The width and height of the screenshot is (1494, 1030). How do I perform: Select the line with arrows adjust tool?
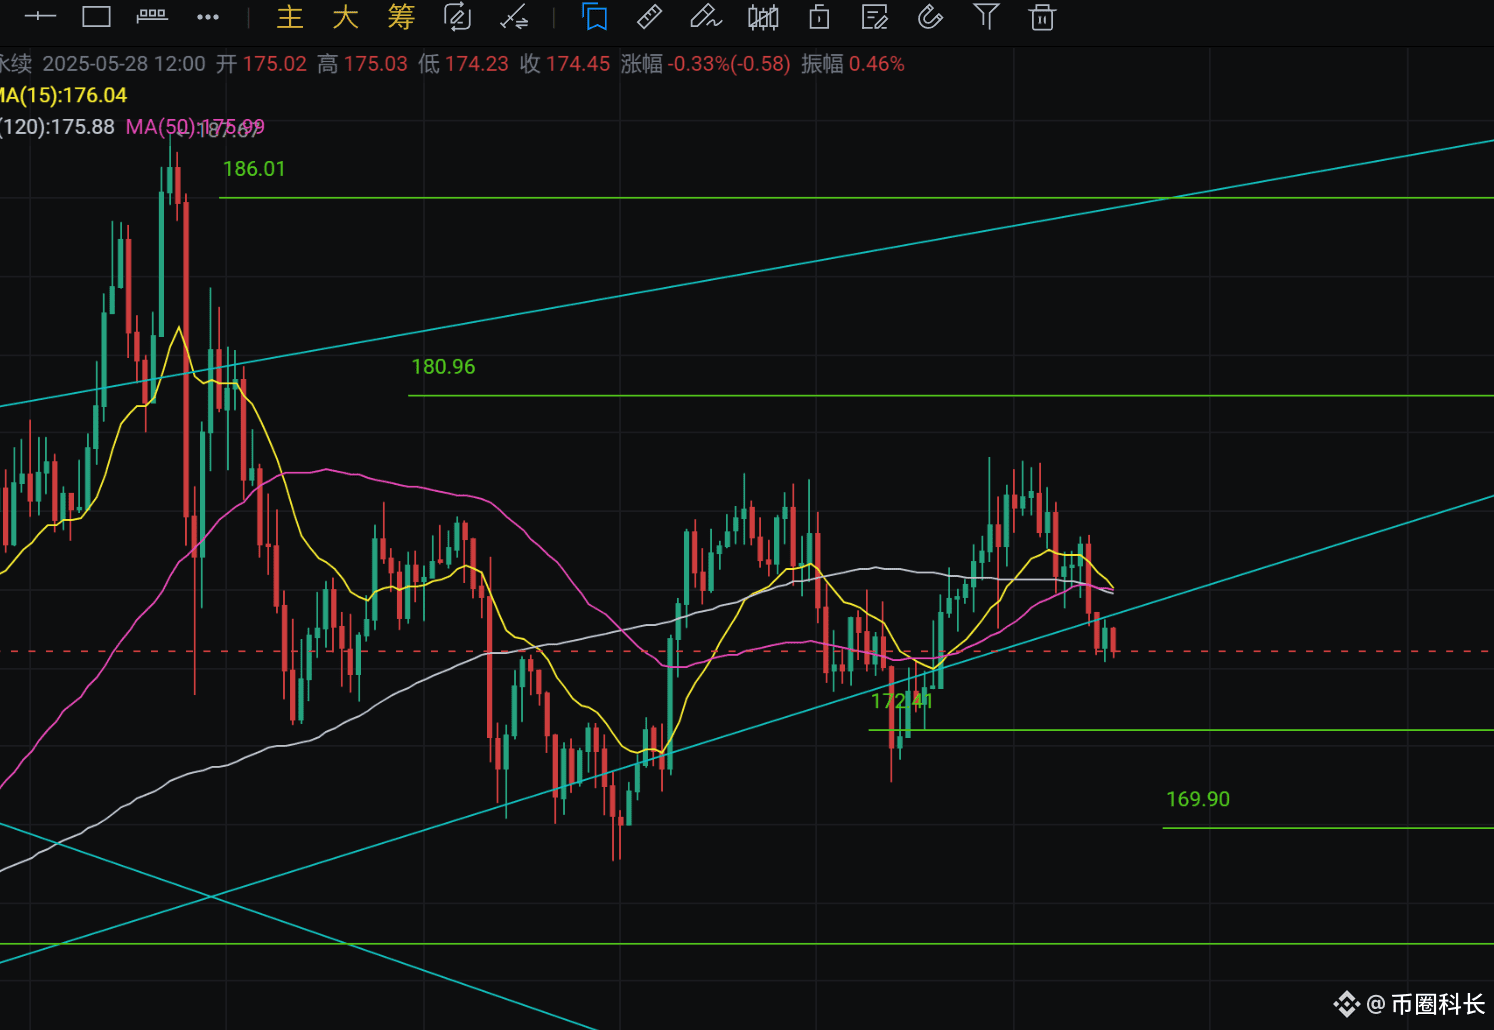514,17
